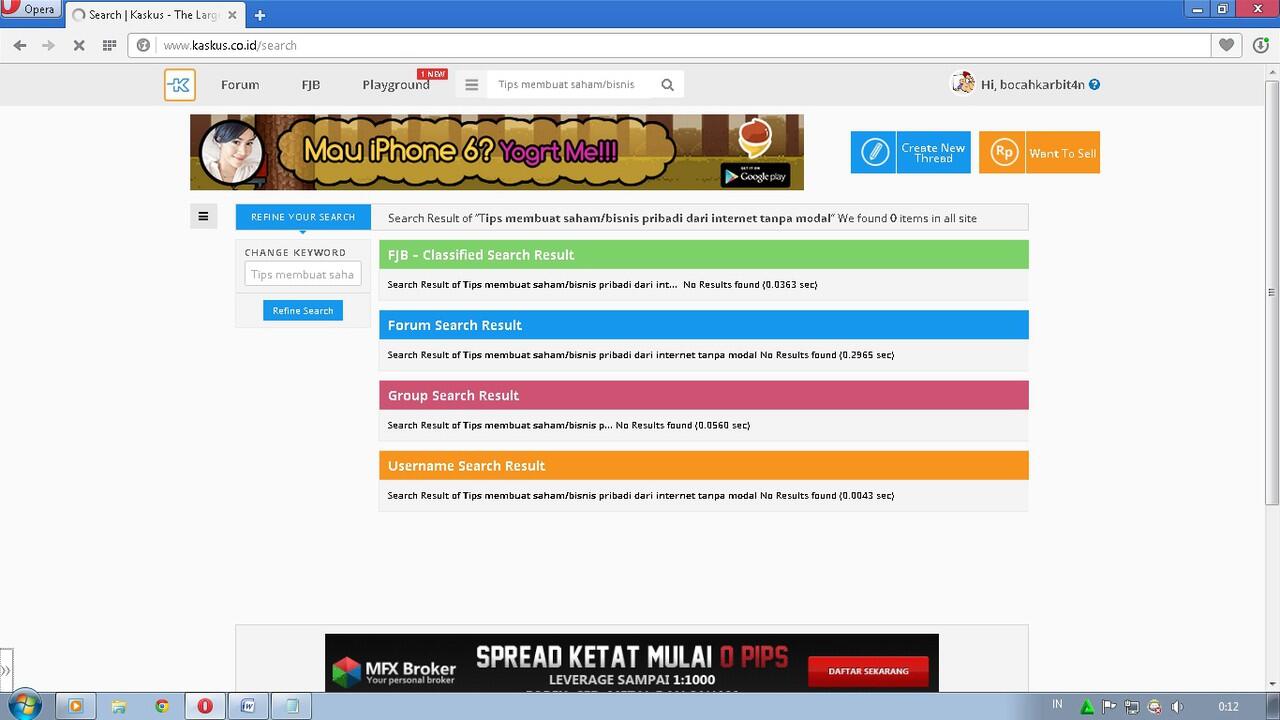Open the Speed Dial grid
The height and width of the screenshot is (720, 1280).
tap(110, 45)
